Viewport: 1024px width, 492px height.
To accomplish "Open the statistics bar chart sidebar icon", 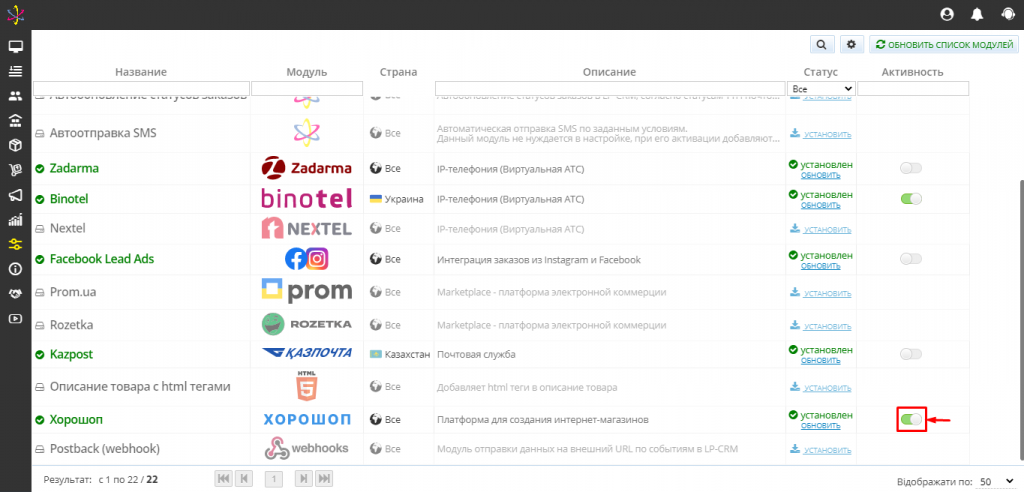I will (16, 220).
